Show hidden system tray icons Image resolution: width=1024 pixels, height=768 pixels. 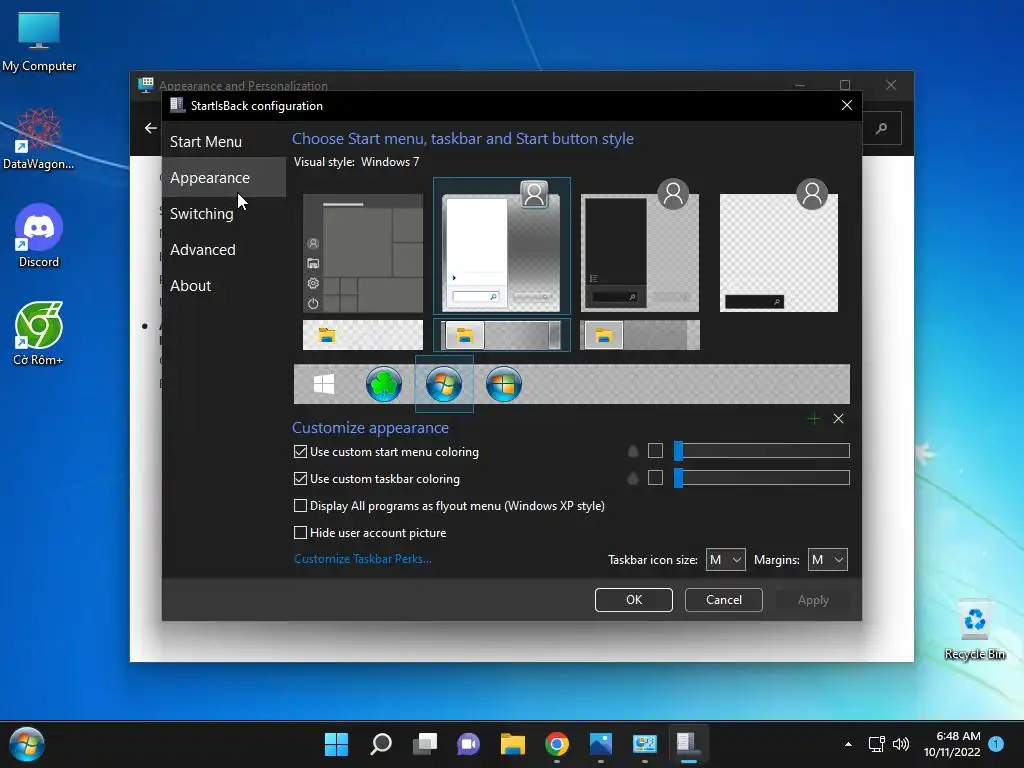pyautogui.click(x=848, y=744)
